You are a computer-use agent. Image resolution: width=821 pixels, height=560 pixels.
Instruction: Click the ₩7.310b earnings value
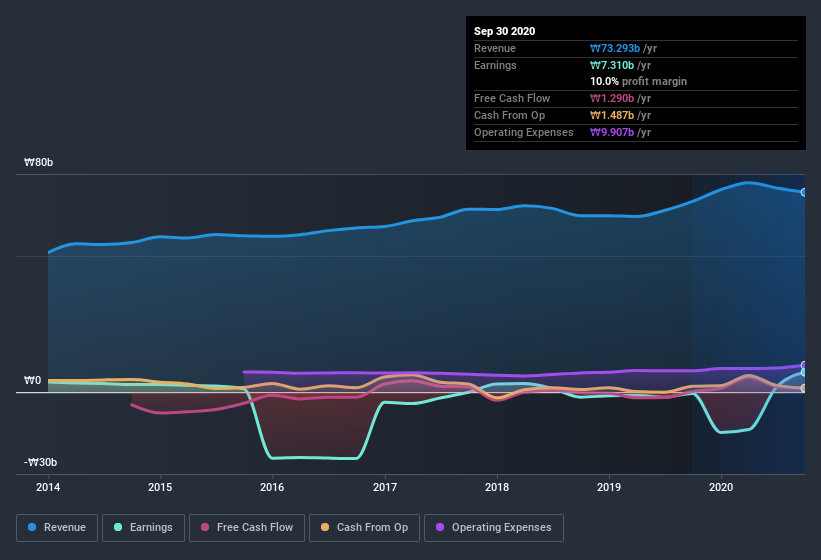[612, 65]
